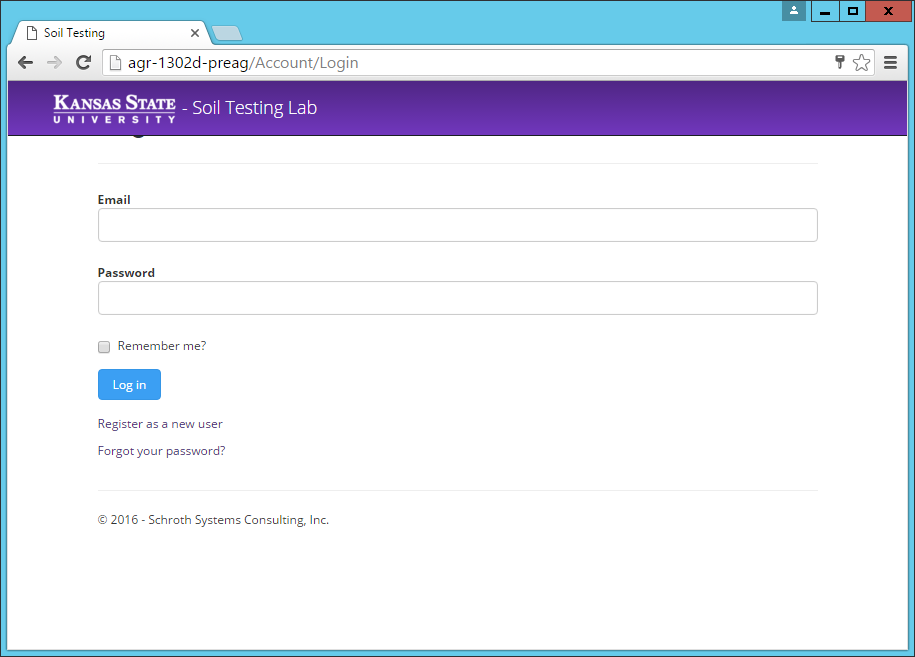Click the address bar URL

click(243, 62)
